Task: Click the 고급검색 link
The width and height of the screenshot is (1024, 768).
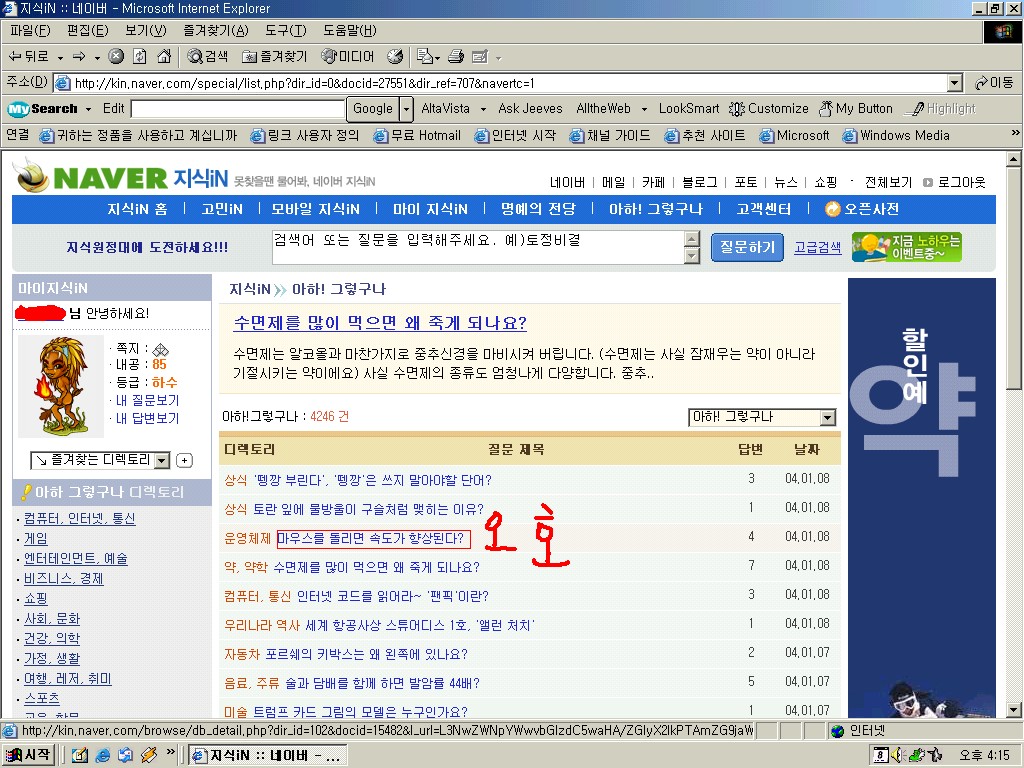Action: pos(818,248)
